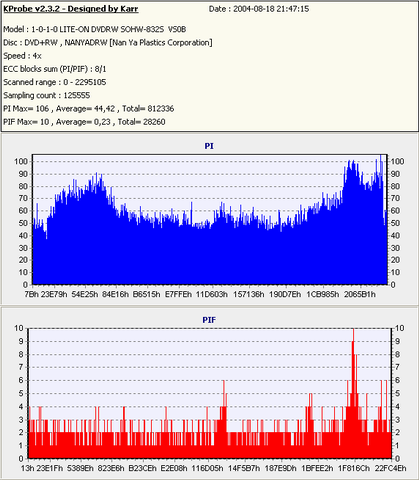Click PI axis label 2065B1h

coord(360,294)
